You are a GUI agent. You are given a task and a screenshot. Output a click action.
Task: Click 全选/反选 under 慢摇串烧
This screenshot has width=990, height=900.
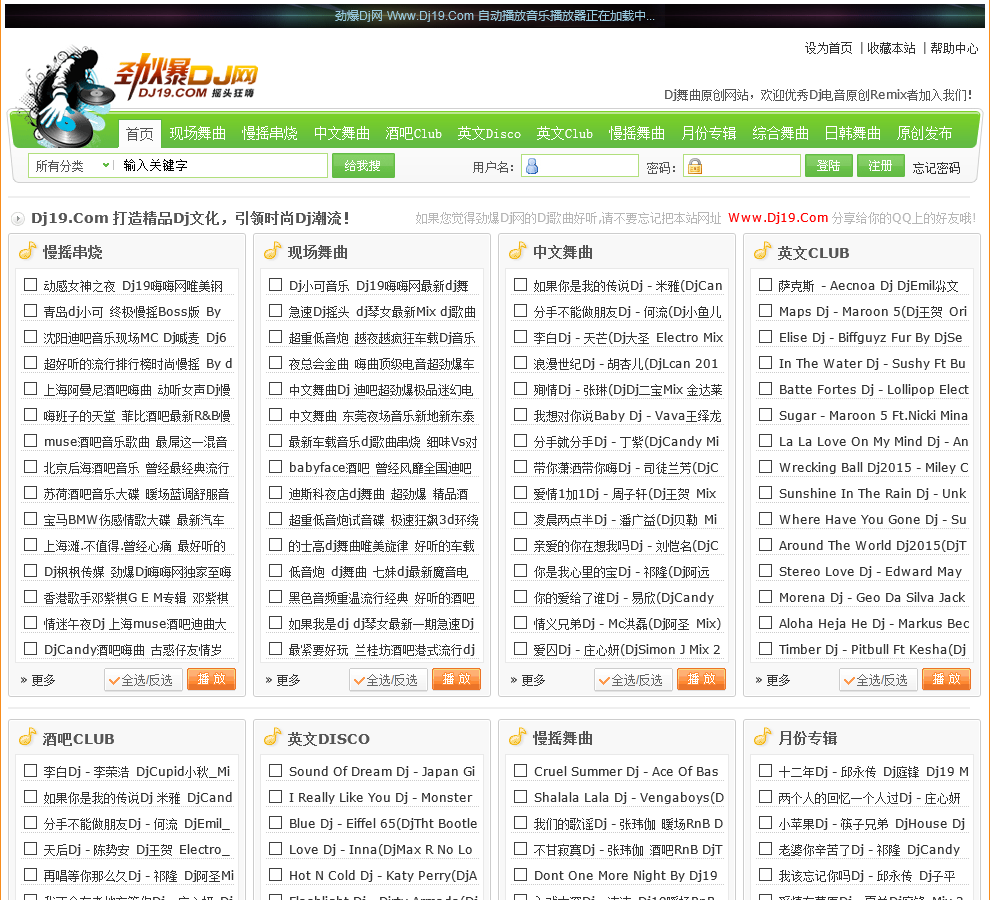click(143, 680)
